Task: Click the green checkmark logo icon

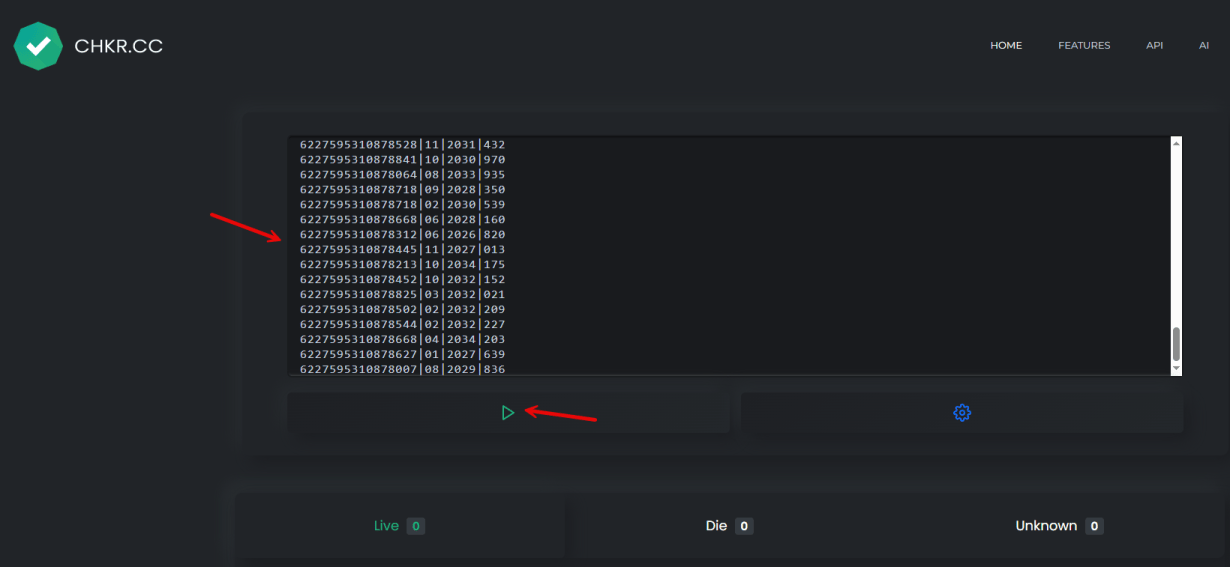Action: [38, 46]
